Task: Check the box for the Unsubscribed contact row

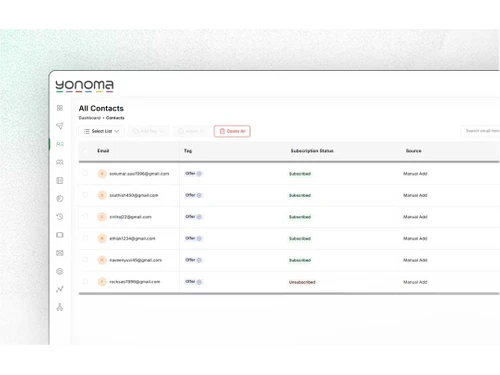Action: 85,281
